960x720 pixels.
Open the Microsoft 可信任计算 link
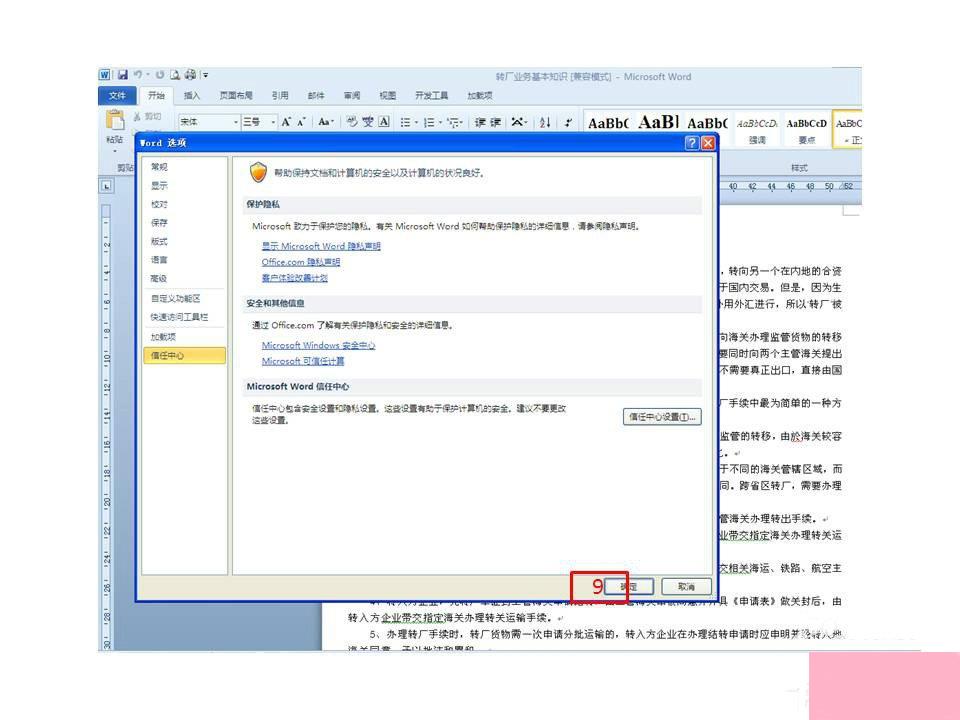pyautogui.click(x=303, y=361)
